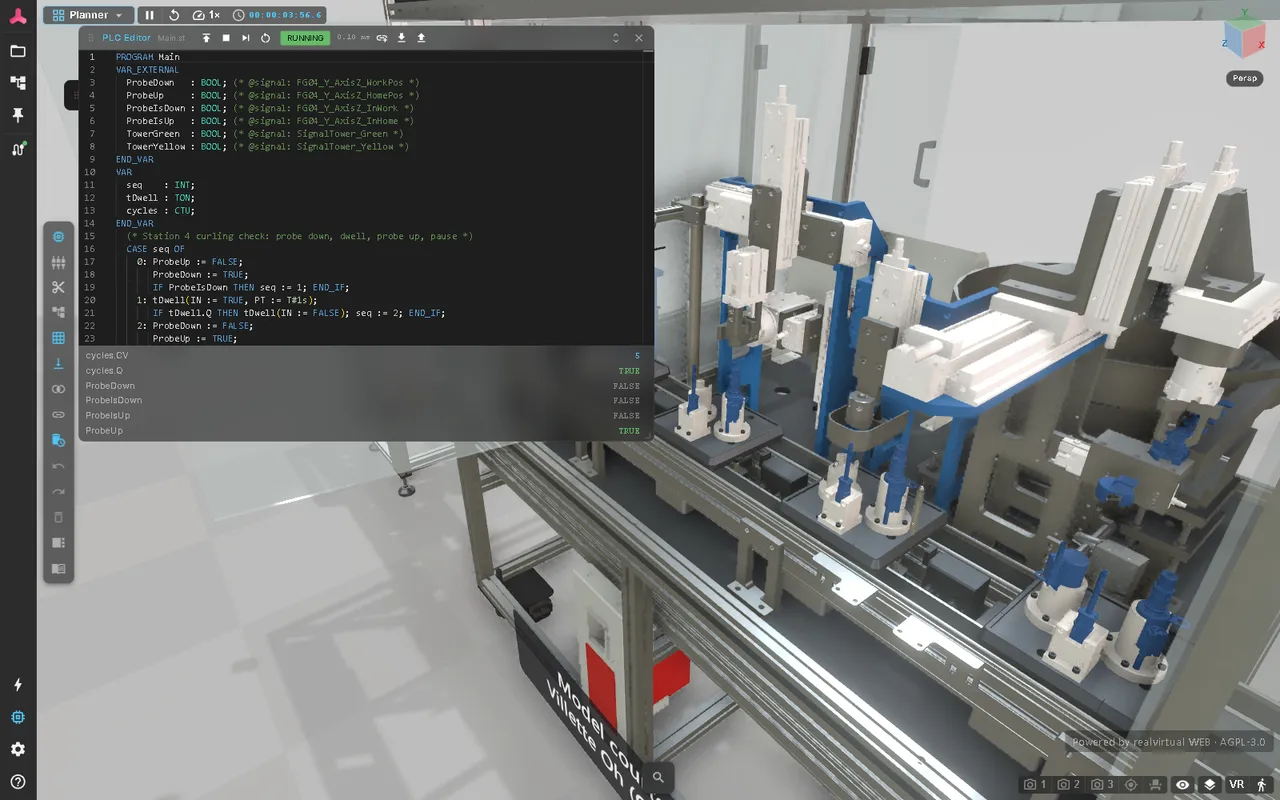
Task: Switch to camera view 2
Action: (1069, 785)
